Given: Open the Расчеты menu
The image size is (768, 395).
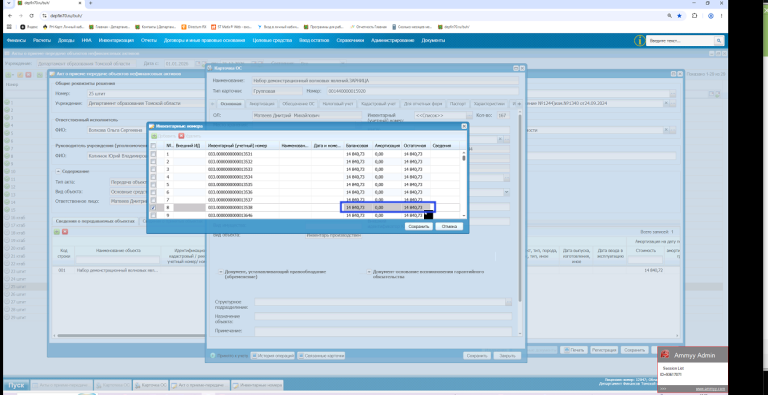Looking at the screenshot, I should point(42,40).
